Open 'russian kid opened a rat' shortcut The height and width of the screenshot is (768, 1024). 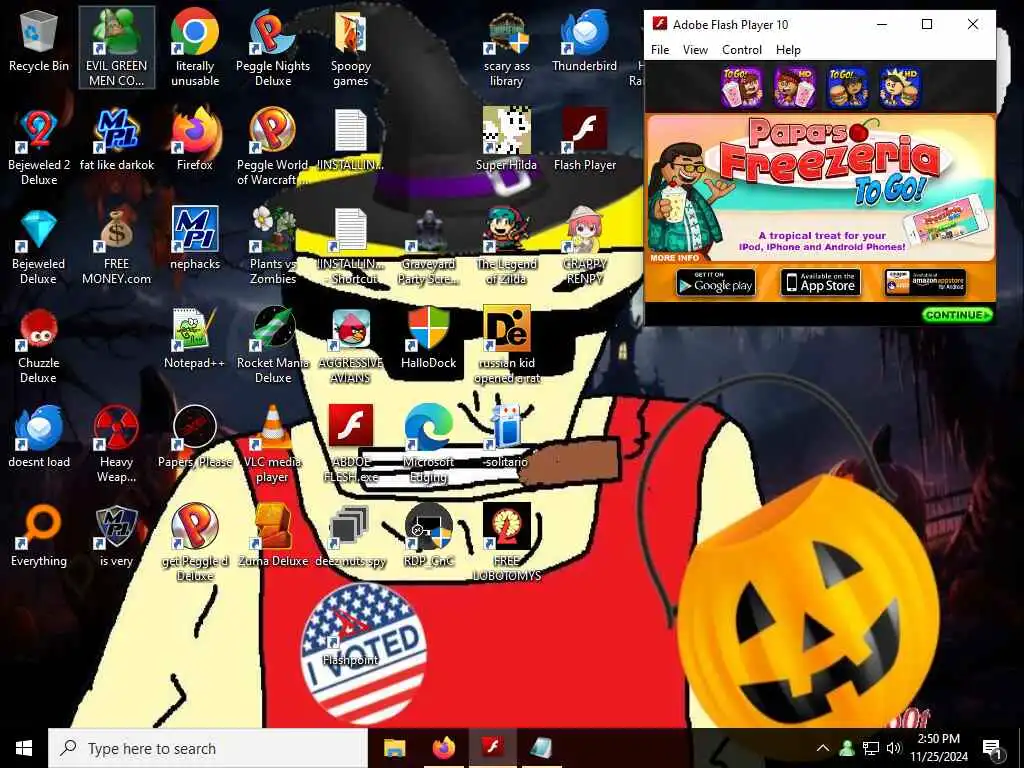[507, 345]
